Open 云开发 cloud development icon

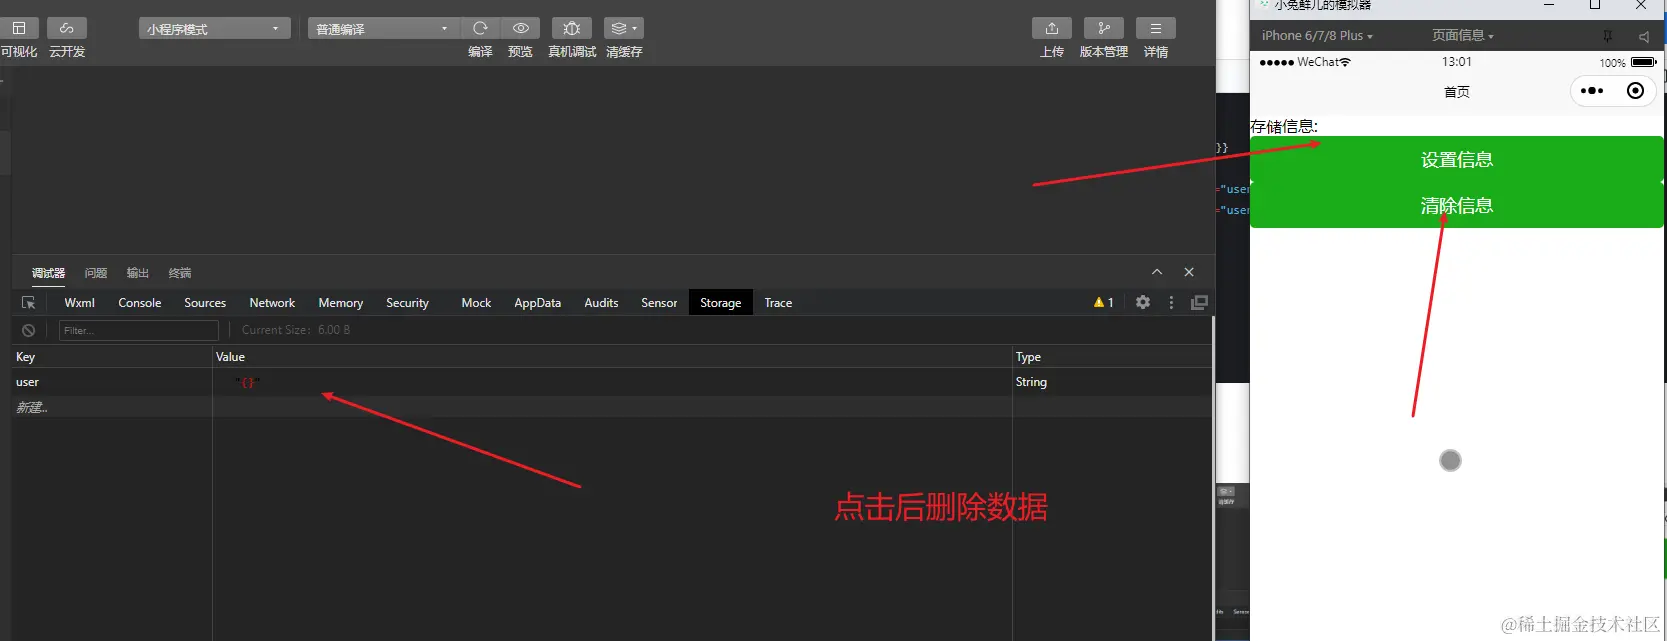point(67,28)
